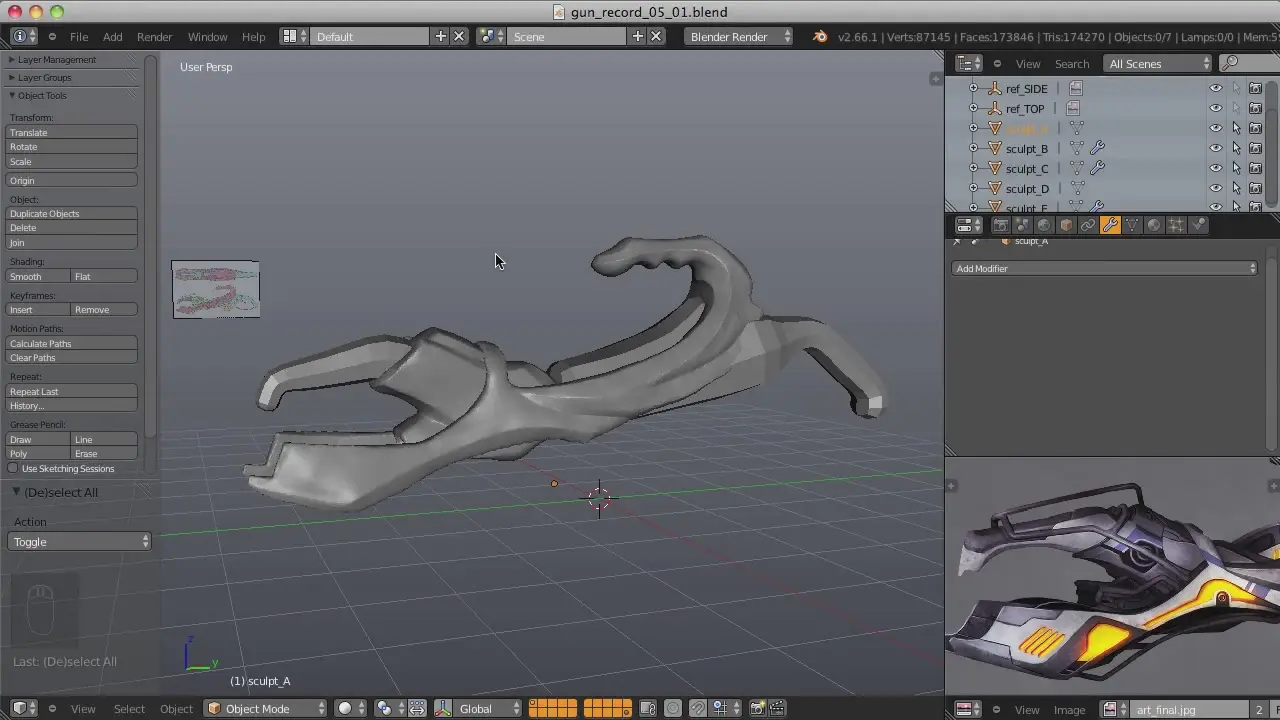The width and height of the screenshot is (1280, 720).
Task: Expand the ref_SIDE tree node
Action: [973, 88]
